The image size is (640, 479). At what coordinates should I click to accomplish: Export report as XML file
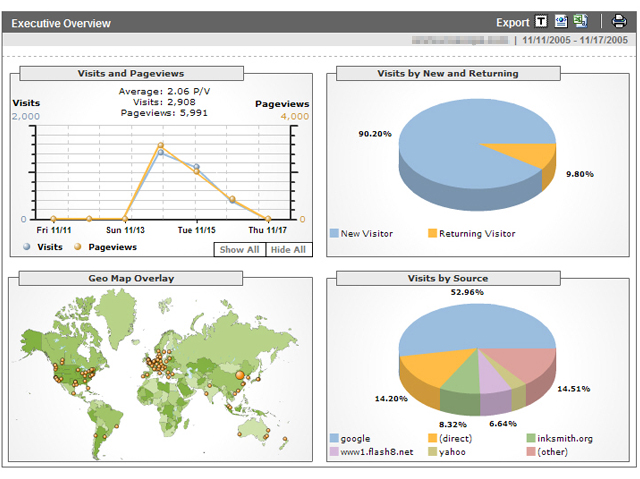[x=560, y=21]
